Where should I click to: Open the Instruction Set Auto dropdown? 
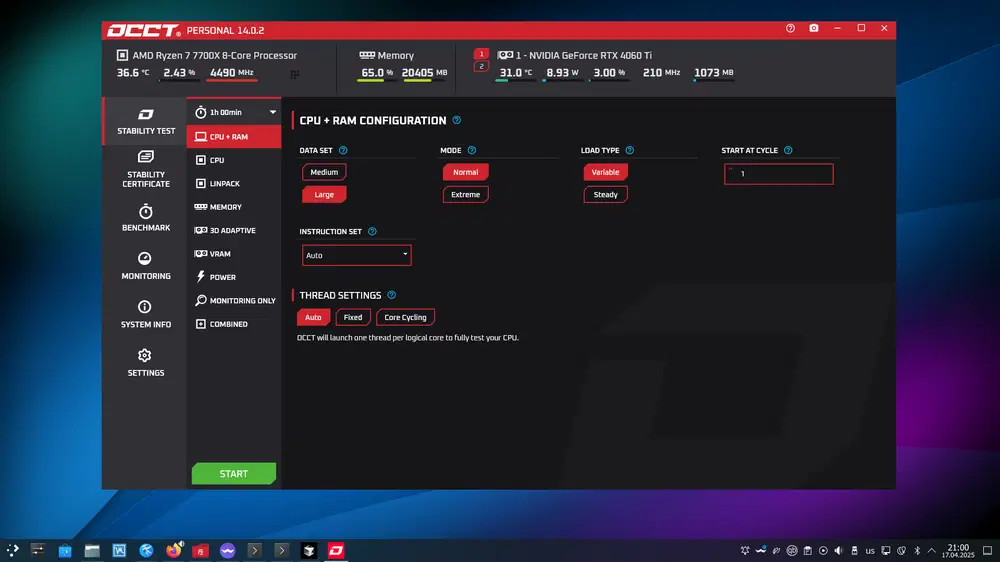tap(357, 255)
